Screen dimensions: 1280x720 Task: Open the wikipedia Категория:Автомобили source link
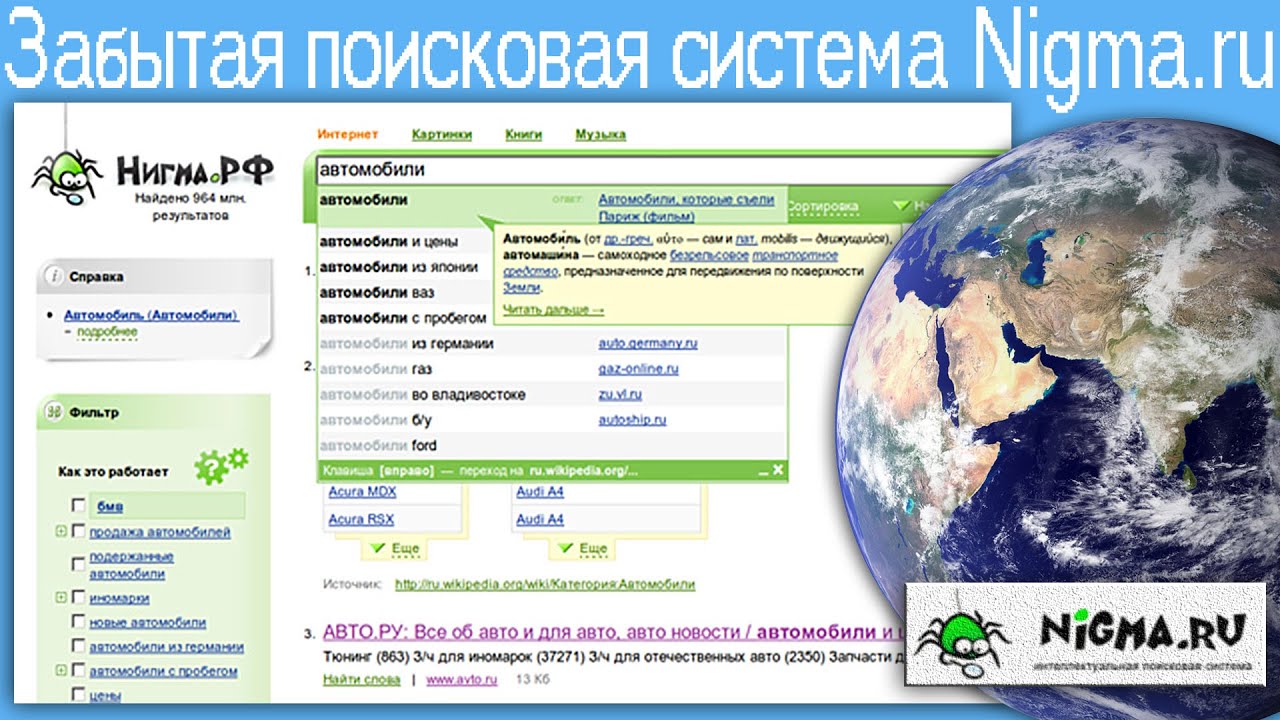[x=545, y=584]
